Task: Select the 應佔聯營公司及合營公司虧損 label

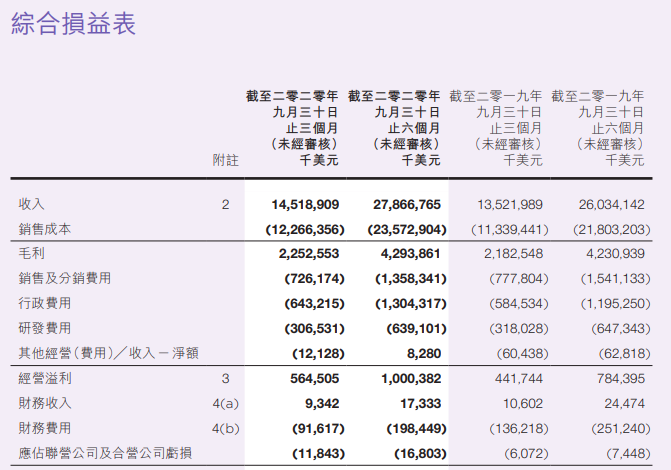Action: (105, 453)
